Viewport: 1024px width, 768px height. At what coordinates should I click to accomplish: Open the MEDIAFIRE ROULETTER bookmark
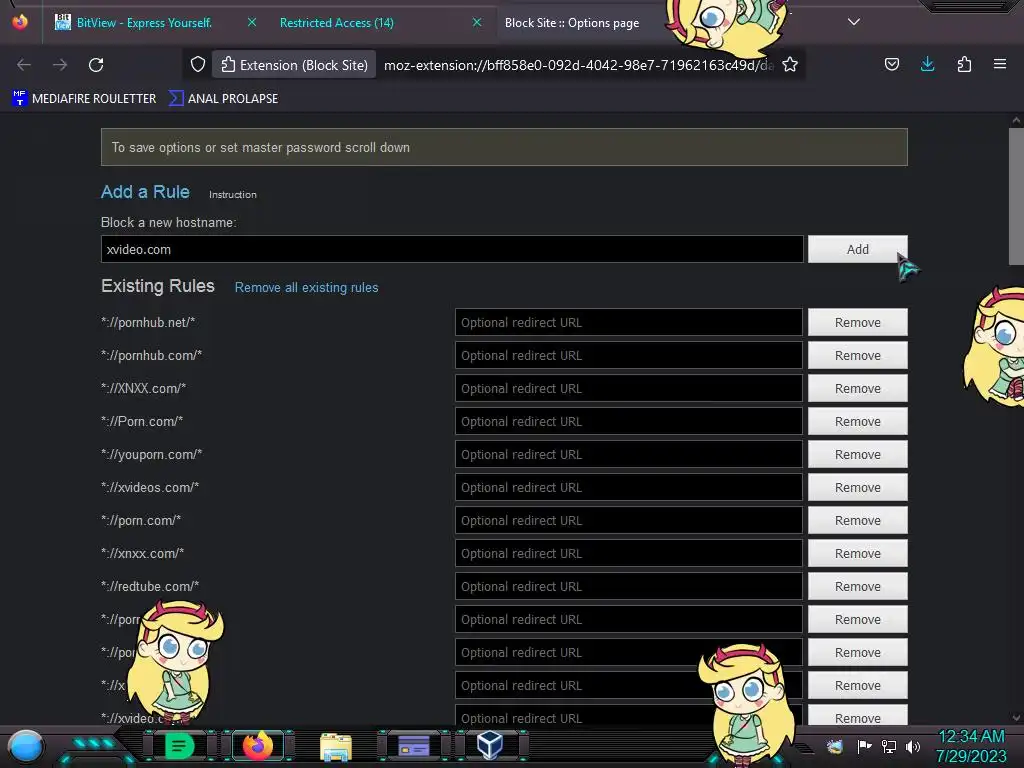click(x=84, y=99)
